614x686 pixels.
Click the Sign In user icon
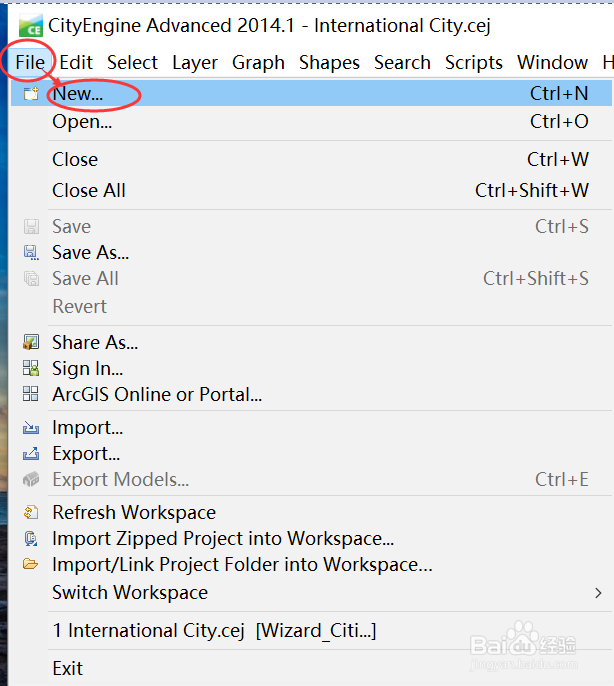31,368
